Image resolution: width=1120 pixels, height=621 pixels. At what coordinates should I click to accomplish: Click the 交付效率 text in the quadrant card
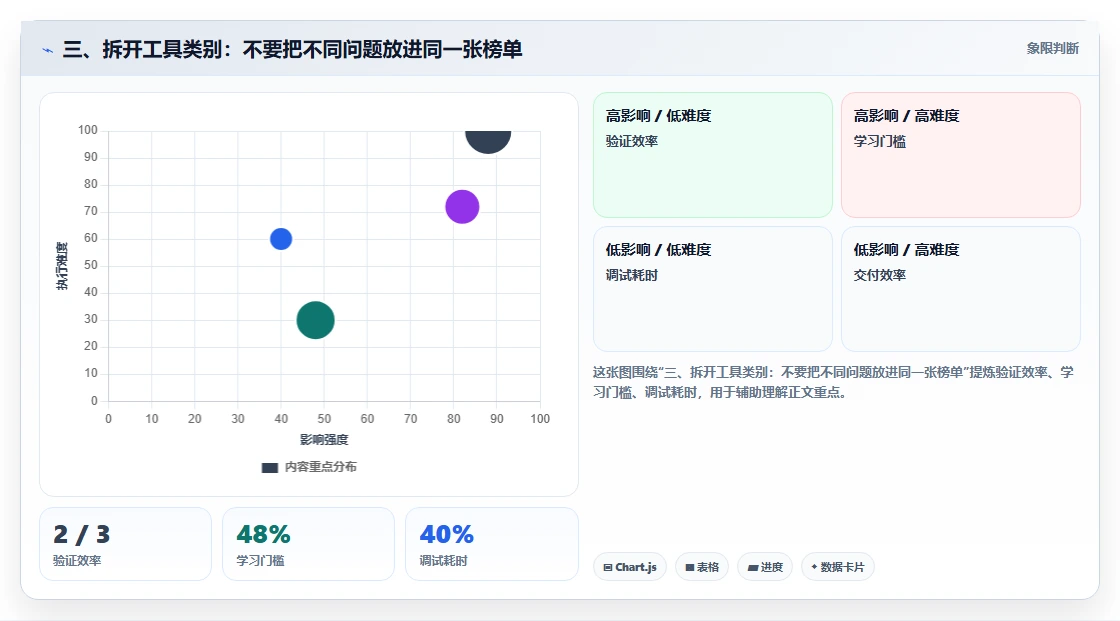pos(879,275)
